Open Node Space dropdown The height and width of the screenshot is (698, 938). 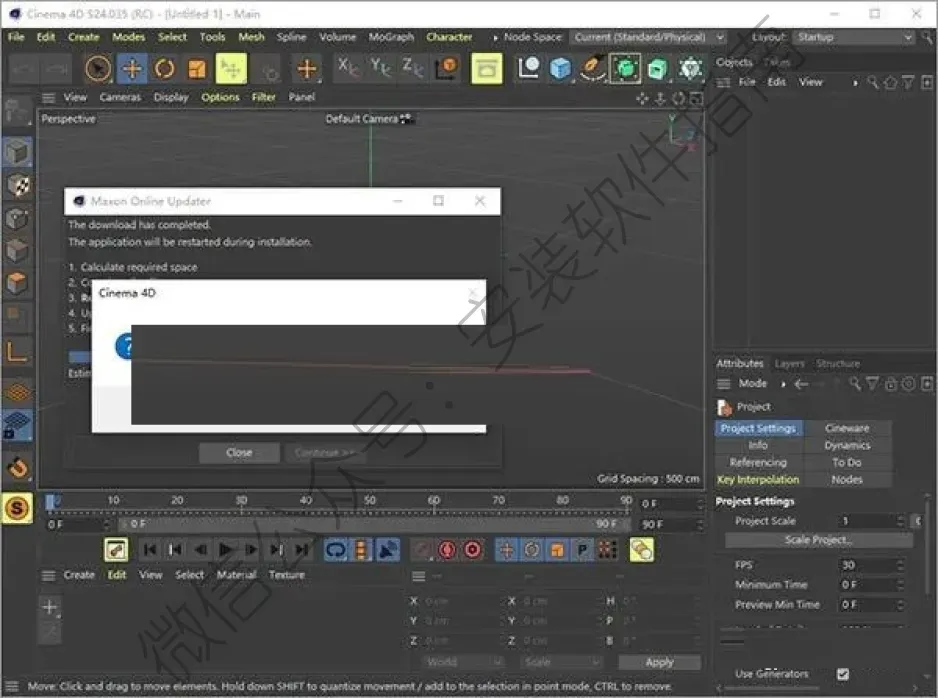(648, 37)
